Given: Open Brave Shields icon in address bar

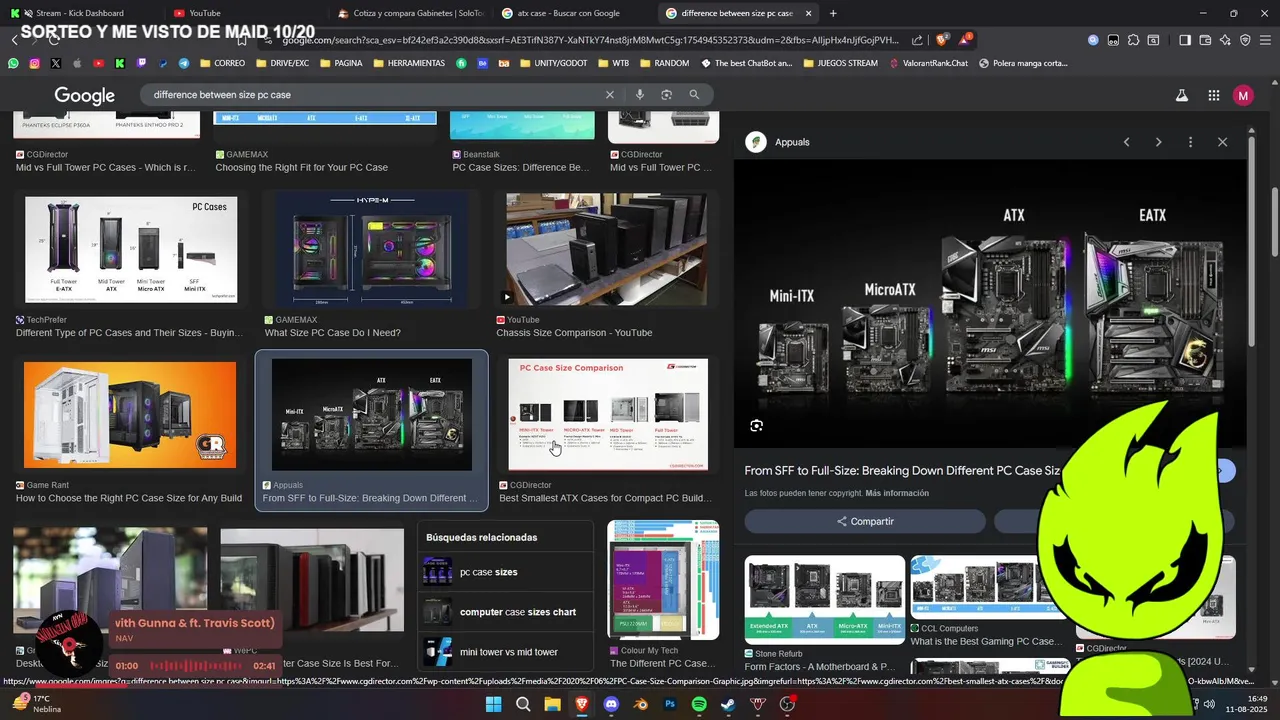Looking at the screenshot, I should [941, 40].
